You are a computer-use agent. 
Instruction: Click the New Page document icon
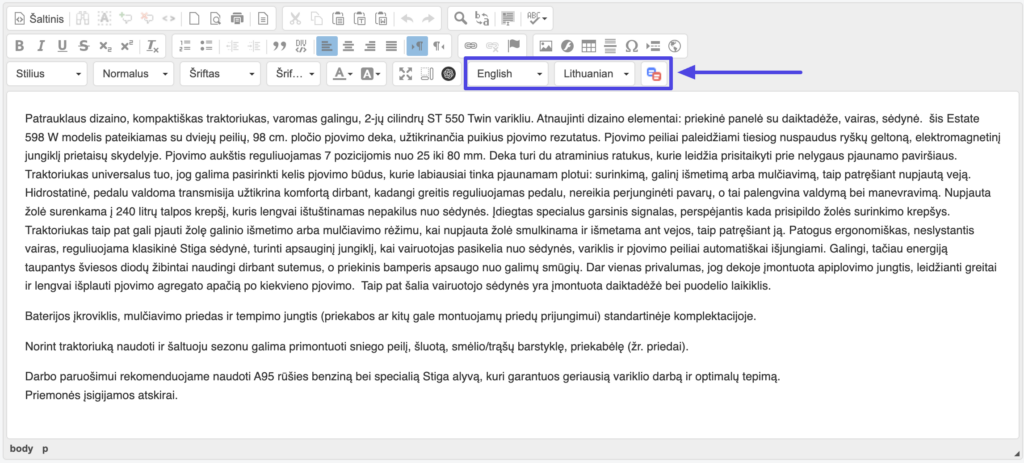pyautogui.click(x=194, y=18)
